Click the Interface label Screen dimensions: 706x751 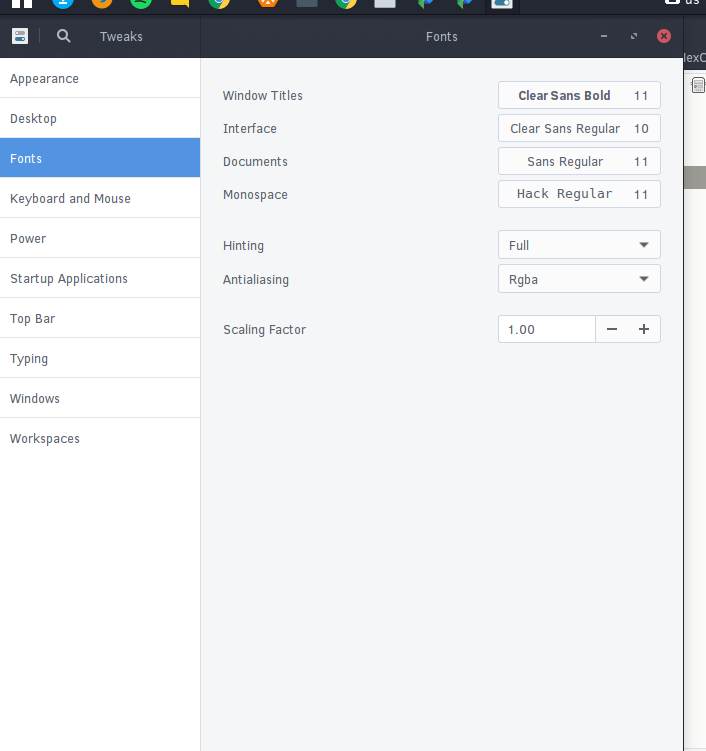click(250, 128)
